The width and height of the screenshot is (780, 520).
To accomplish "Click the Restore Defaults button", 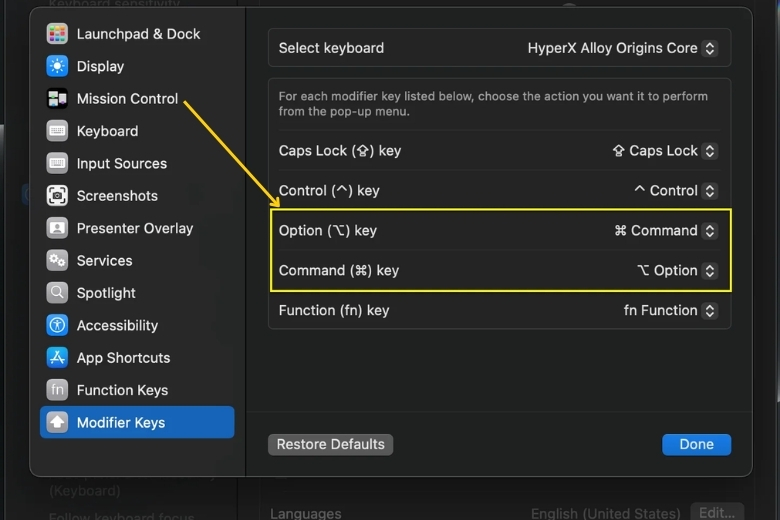I will point(330,444).
